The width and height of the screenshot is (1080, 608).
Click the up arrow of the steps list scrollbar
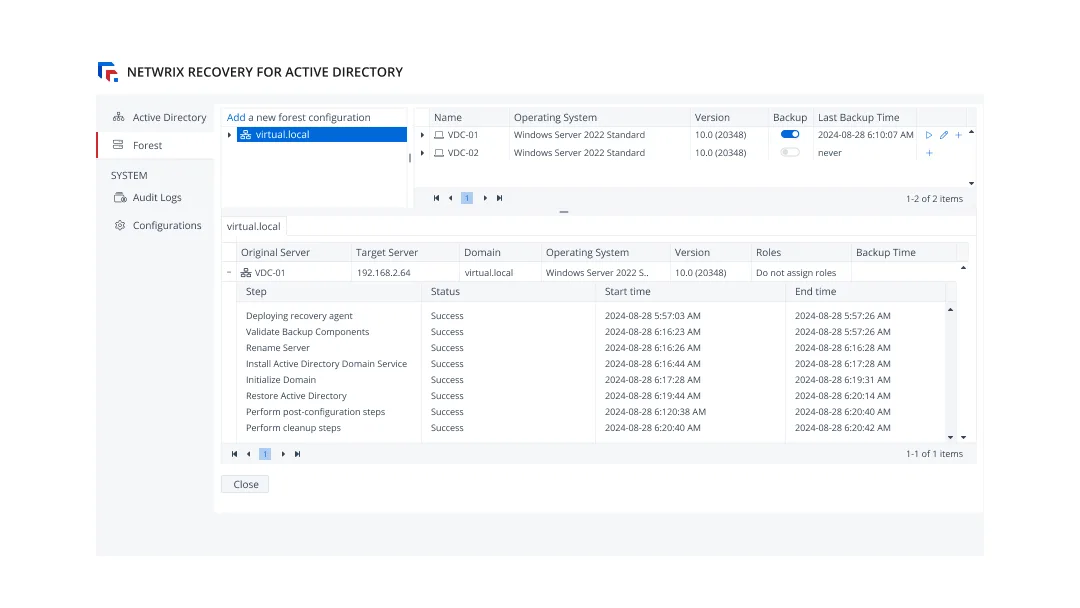click(x=951, y=310)
